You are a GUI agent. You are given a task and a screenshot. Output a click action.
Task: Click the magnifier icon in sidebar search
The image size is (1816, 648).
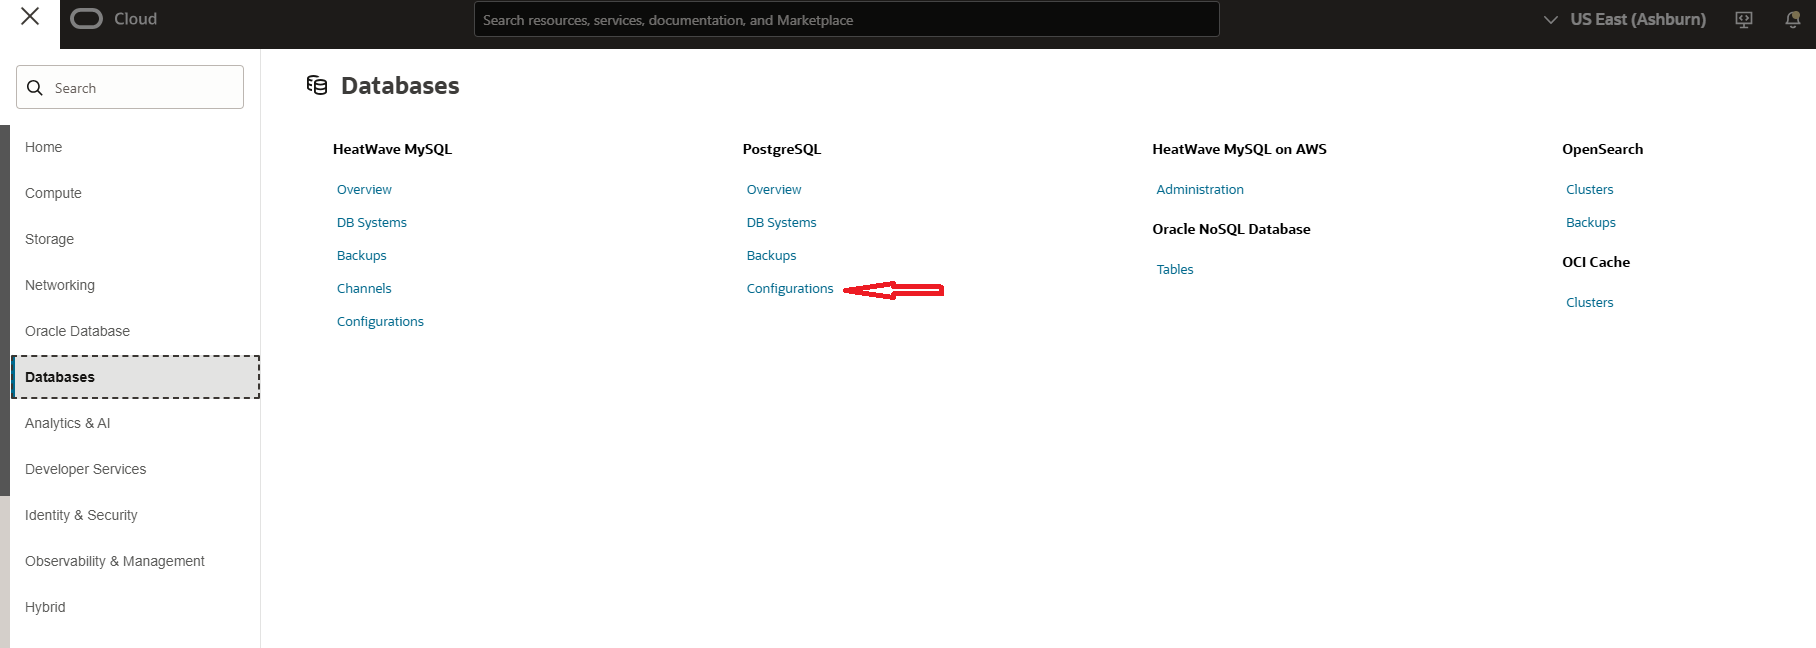(x=35, y=88)
